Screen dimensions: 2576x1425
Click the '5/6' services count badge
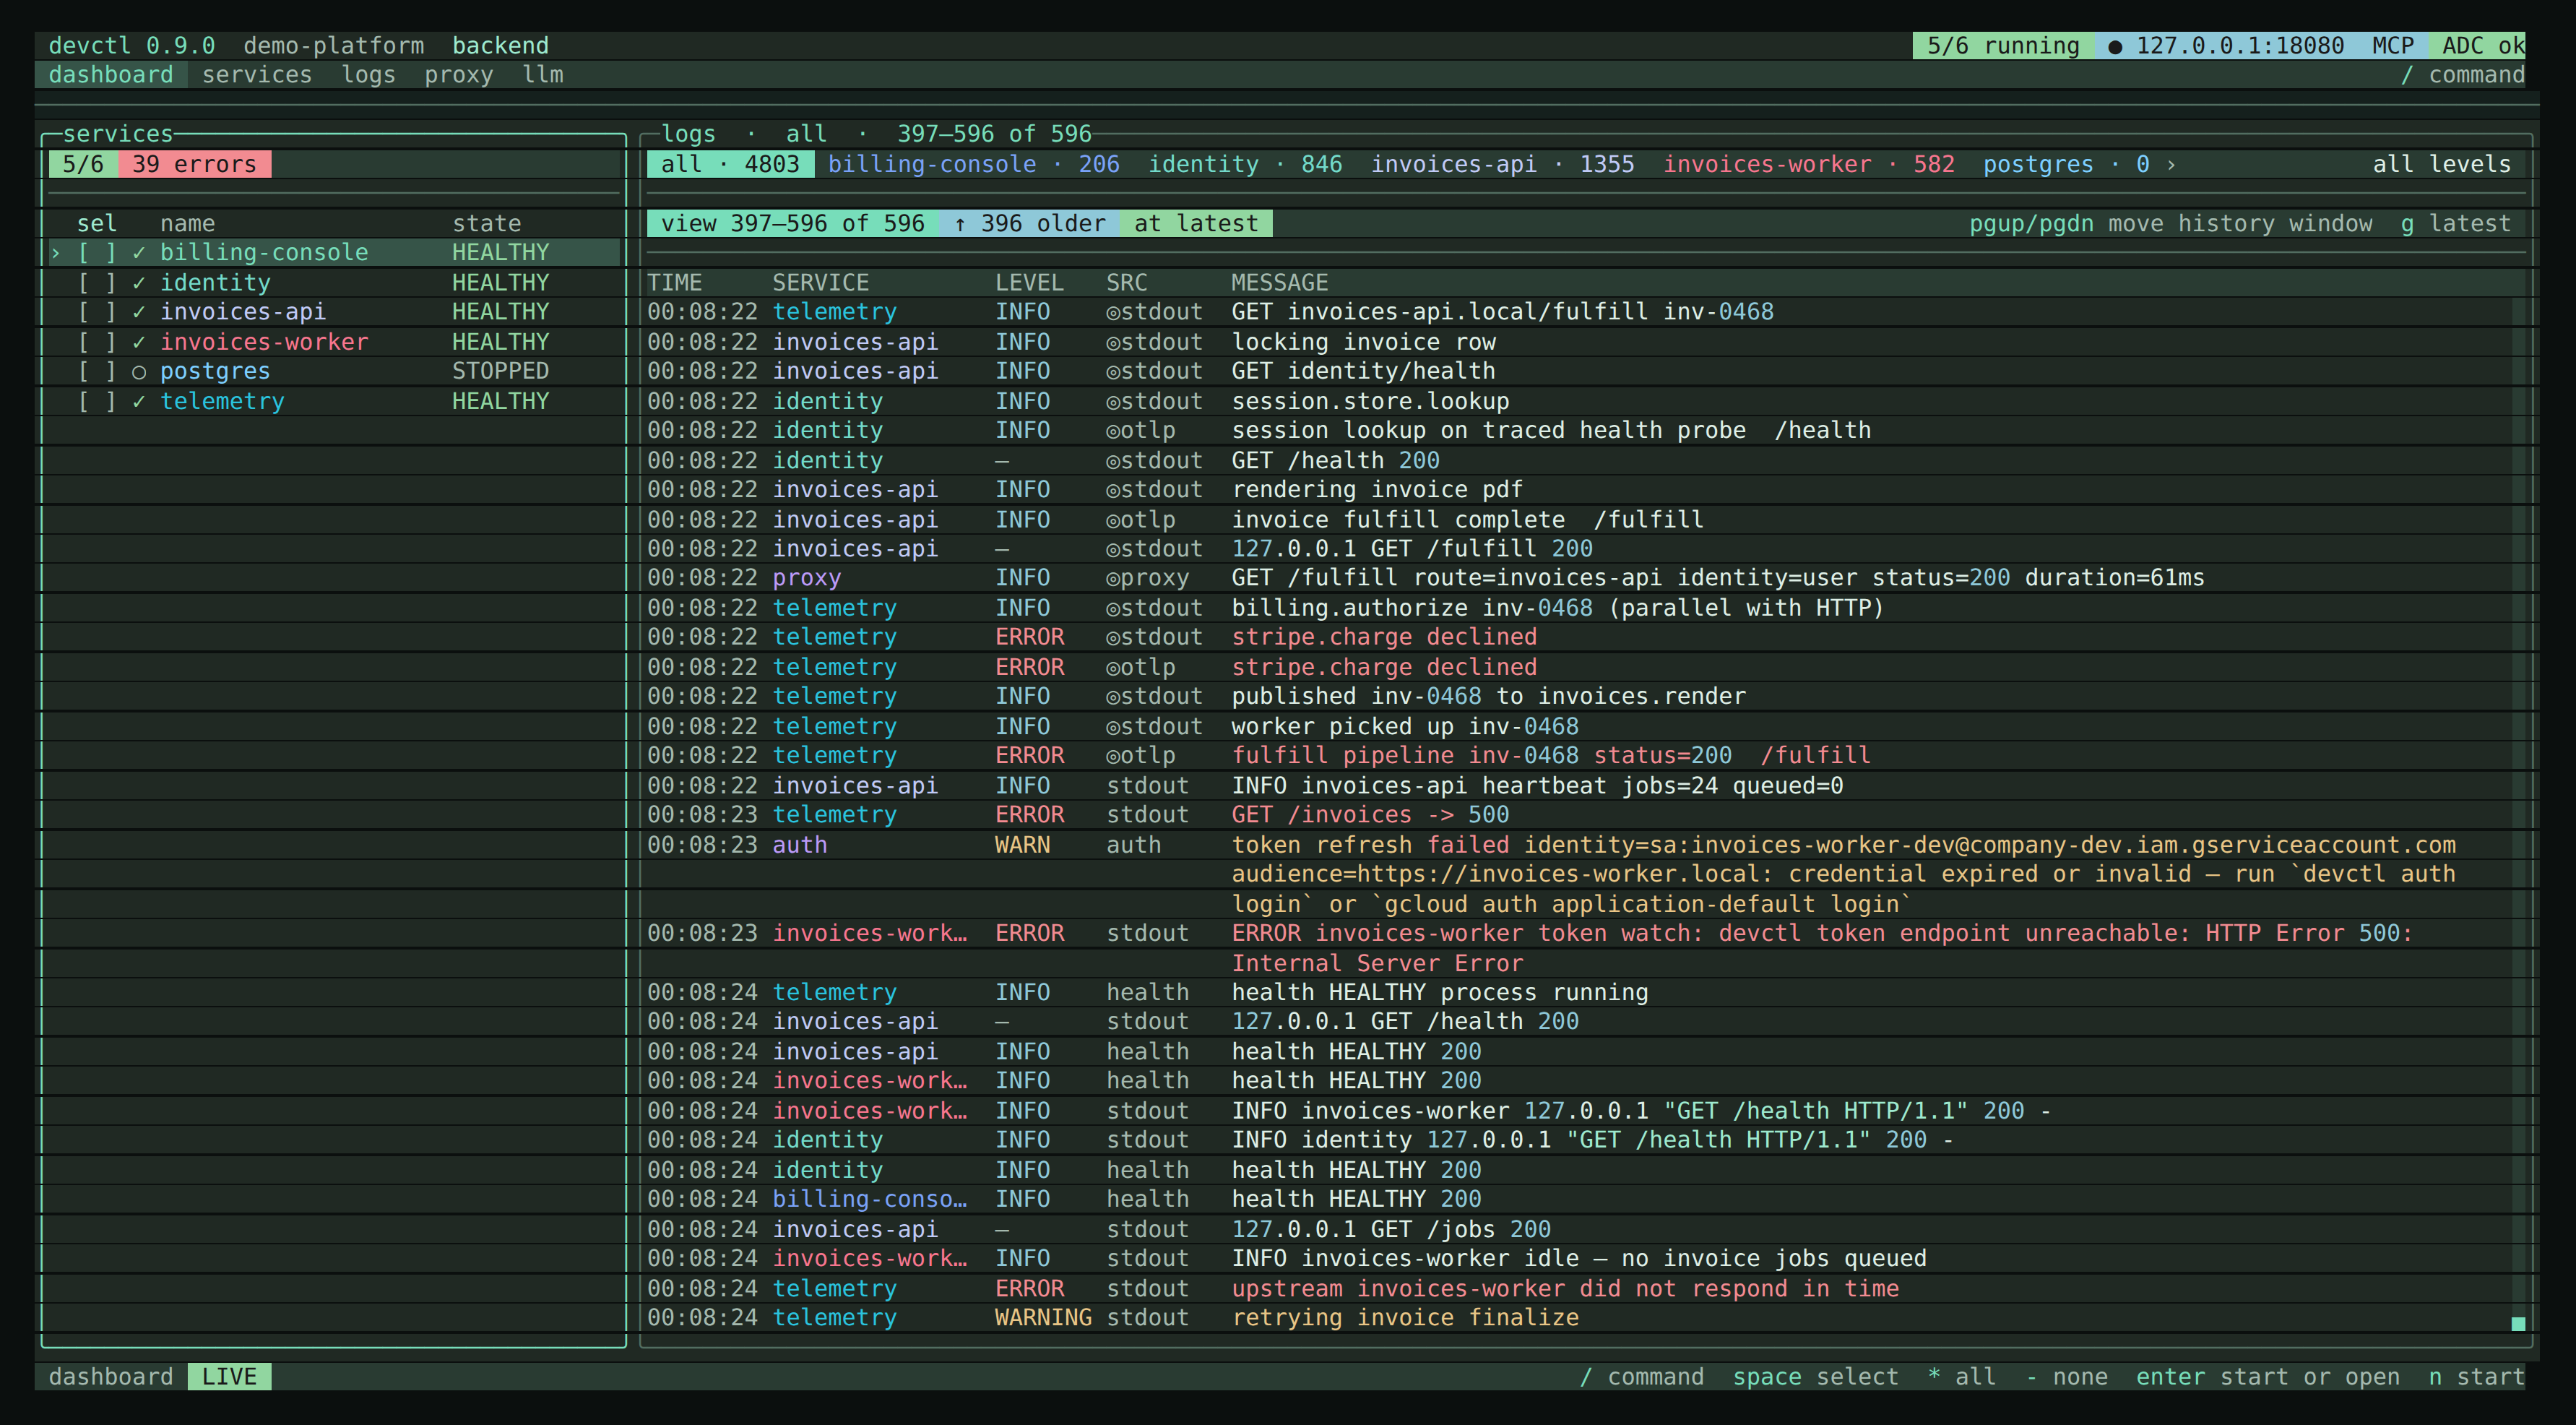pyautogui.click(x=82, y=164)
